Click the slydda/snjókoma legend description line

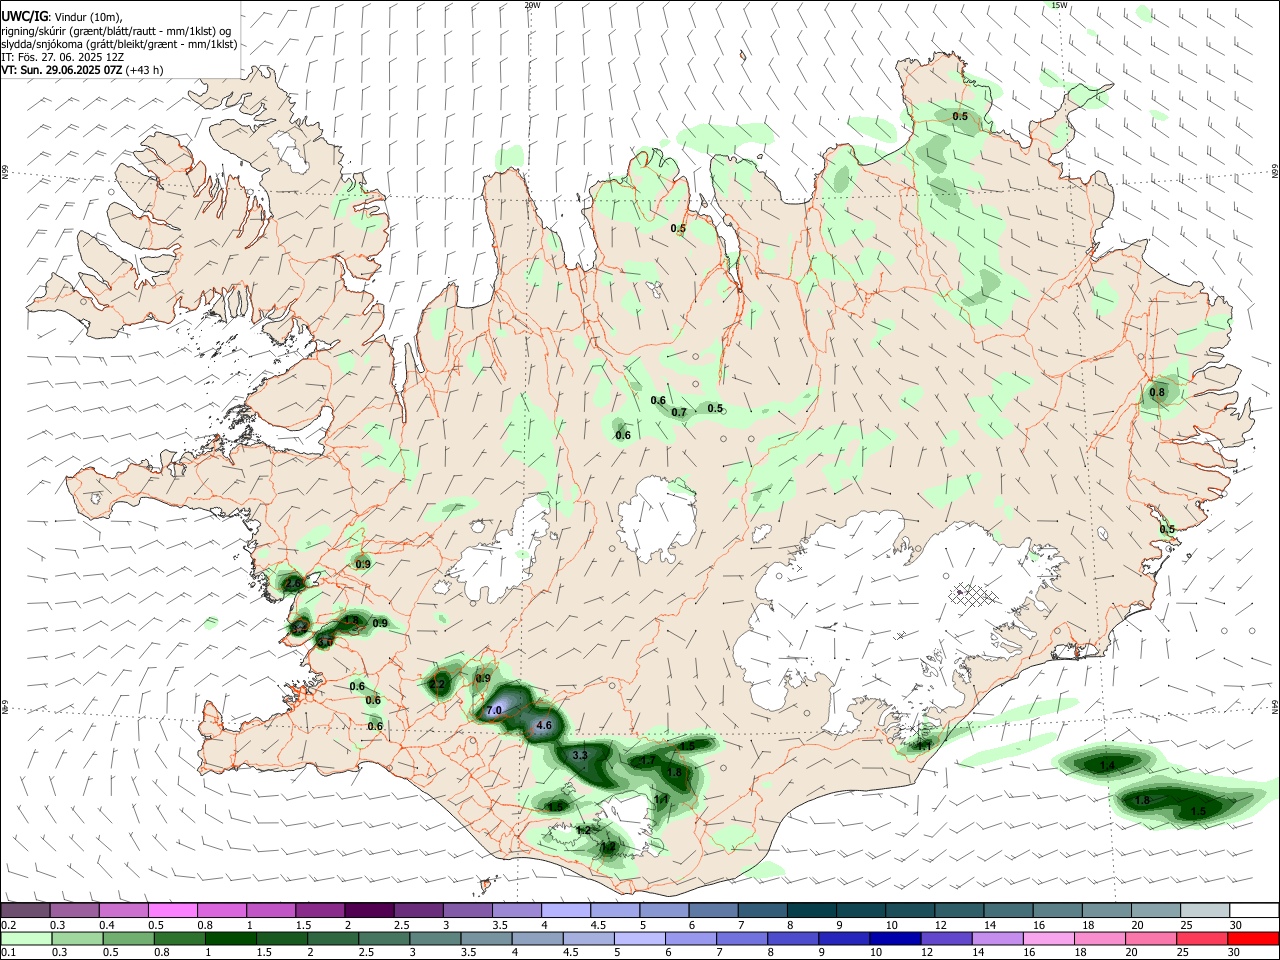coord(119,44)
